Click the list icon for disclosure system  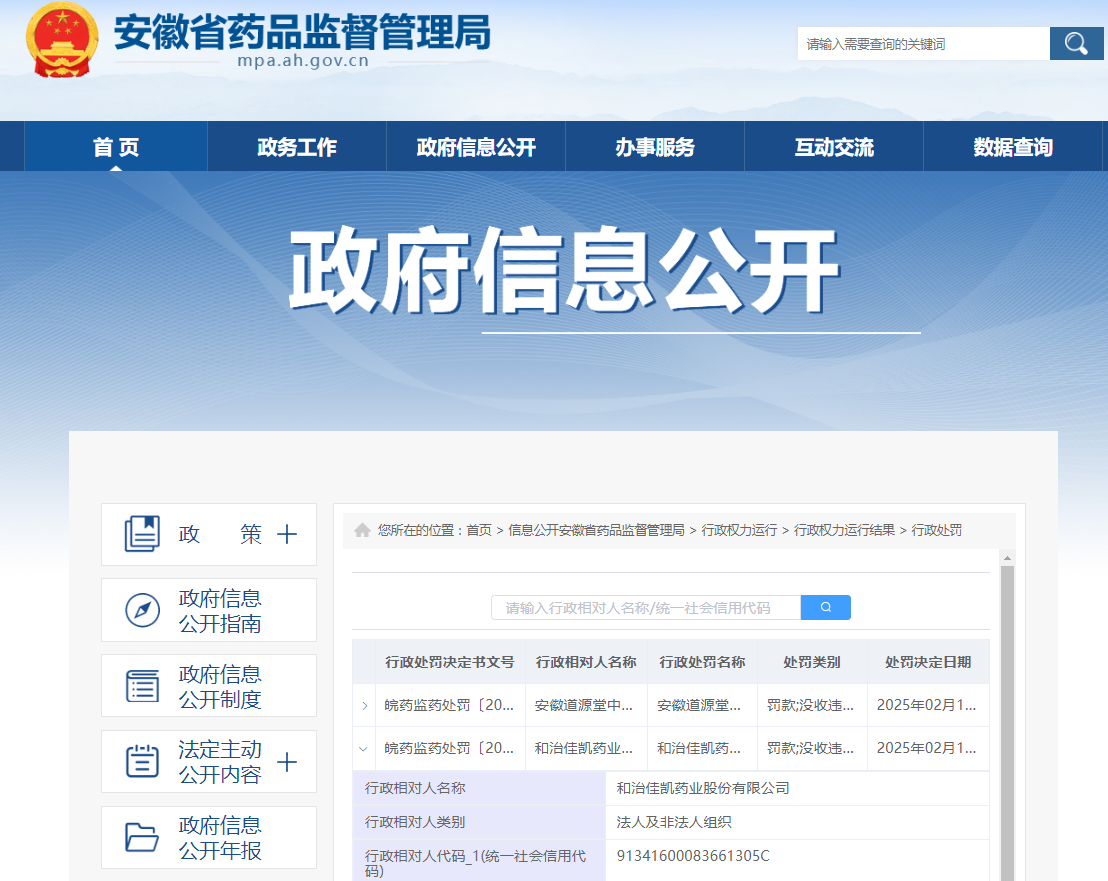pos(142,686)
